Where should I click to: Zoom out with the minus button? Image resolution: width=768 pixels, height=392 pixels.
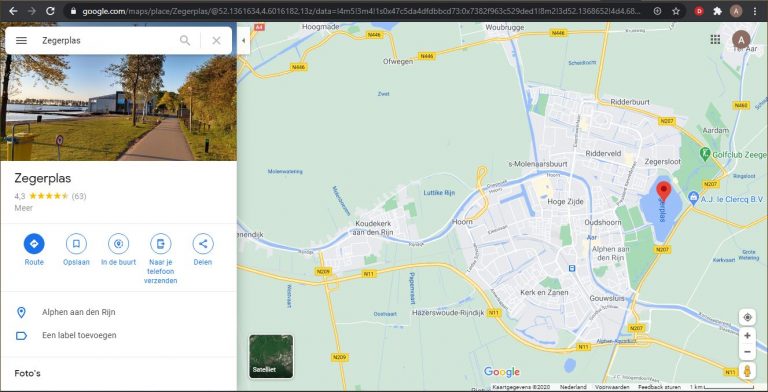point(747,352)
